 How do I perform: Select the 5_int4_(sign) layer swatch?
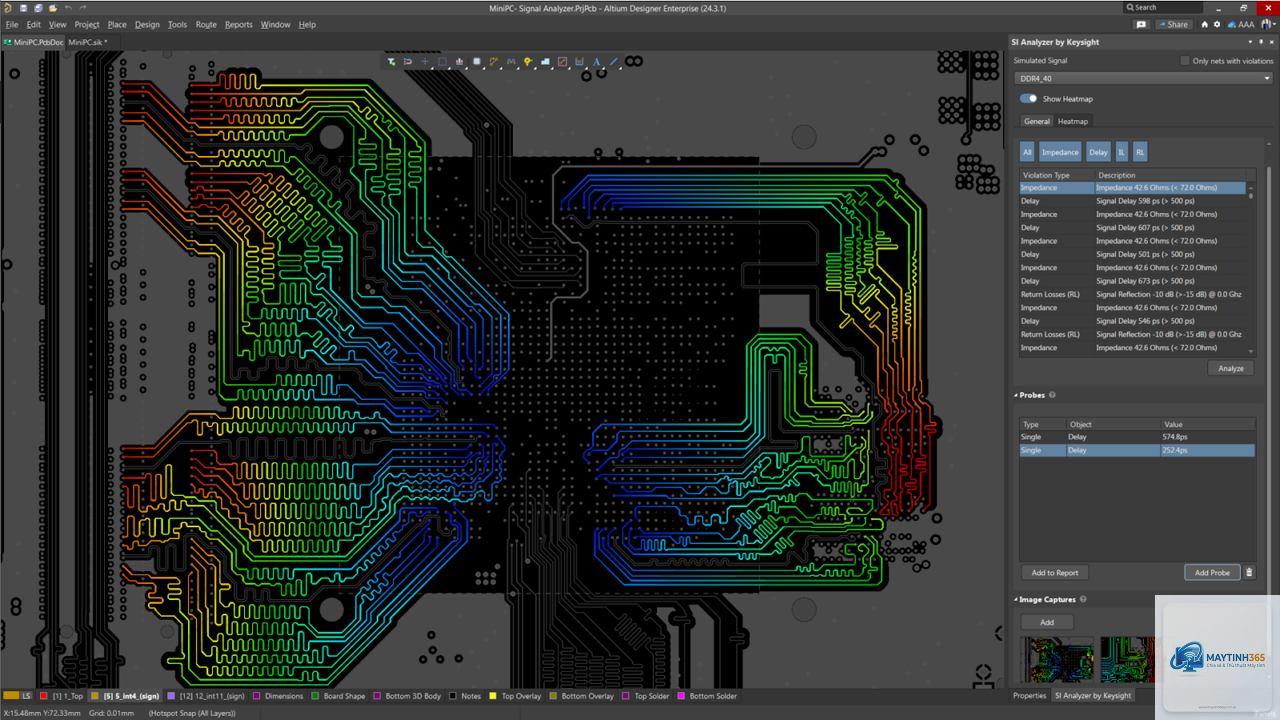95,696
